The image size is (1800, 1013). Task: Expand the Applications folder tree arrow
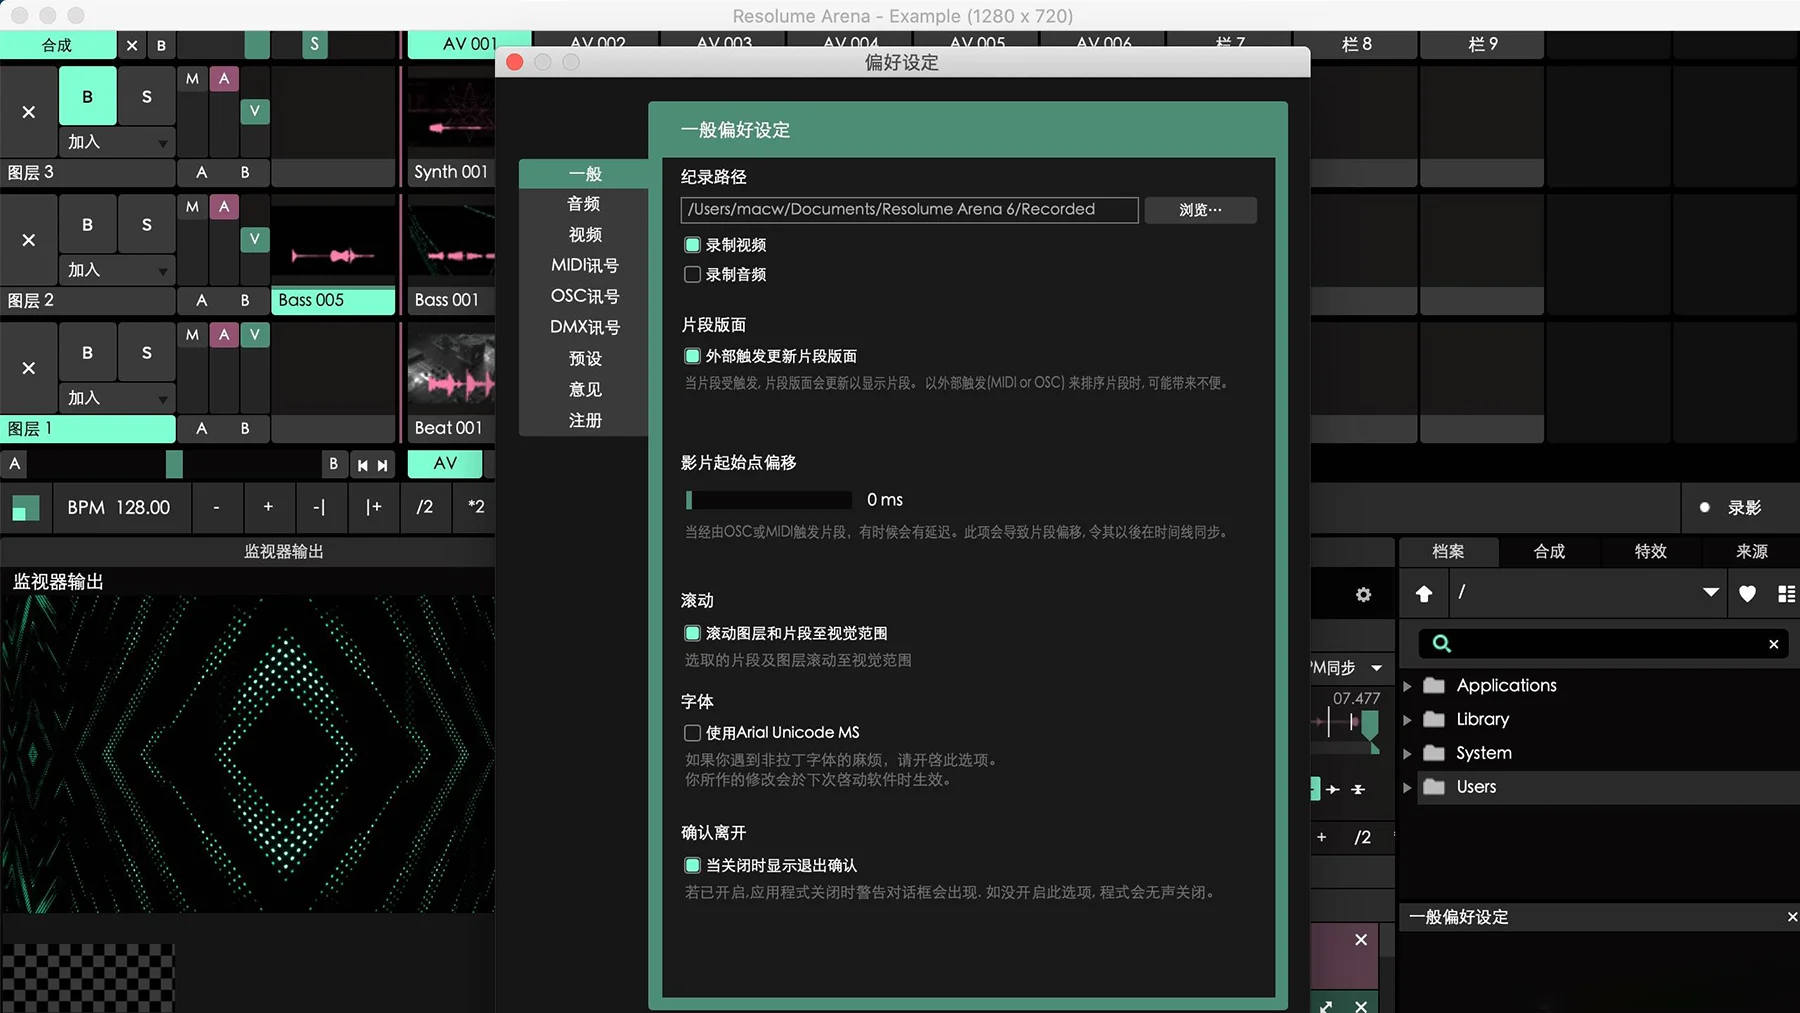[1407, 686]
